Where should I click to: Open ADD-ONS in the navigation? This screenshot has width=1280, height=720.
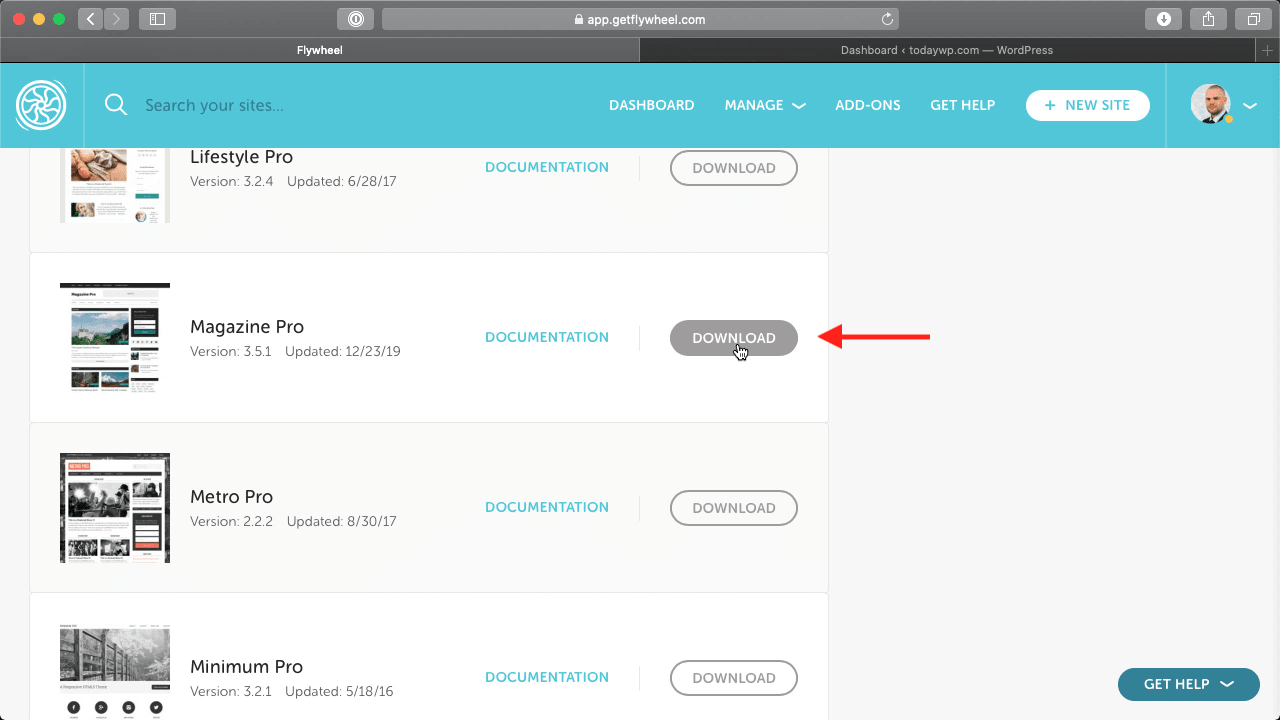pyautogui.click(x=868, y=105)
